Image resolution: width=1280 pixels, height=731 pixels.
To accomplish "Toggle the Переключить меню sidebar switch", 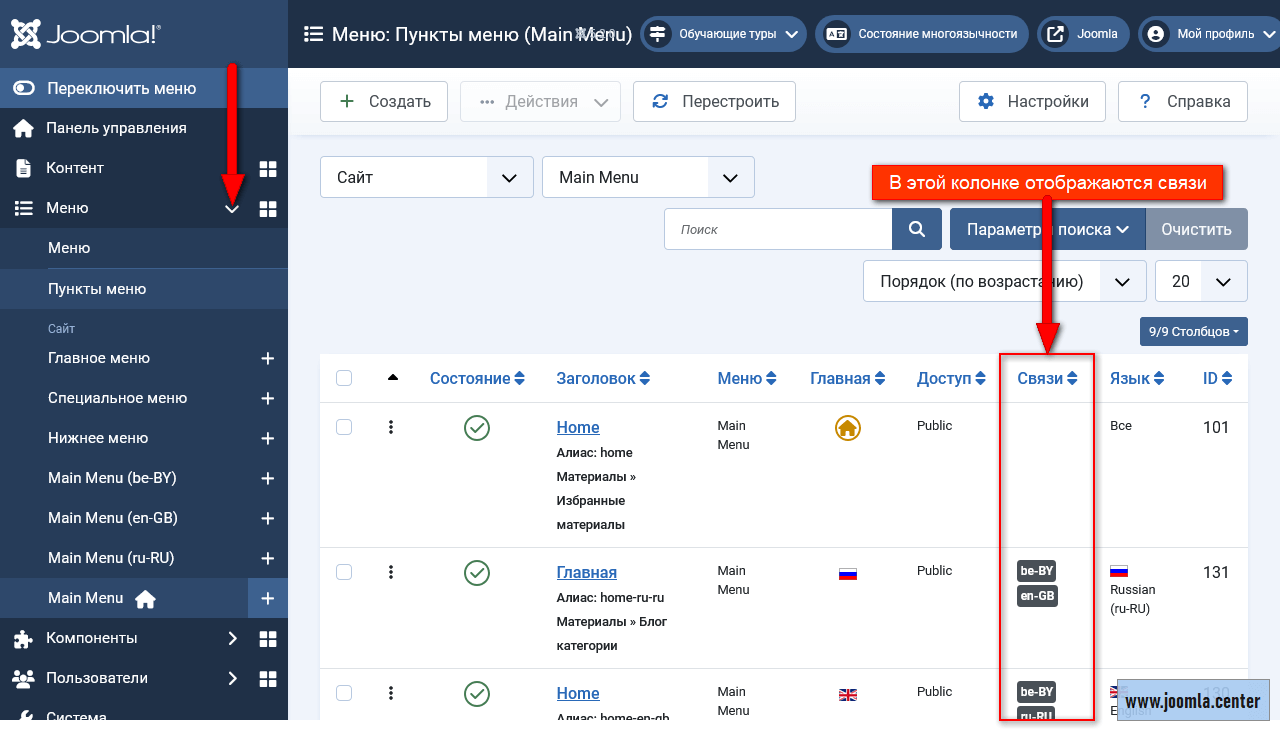I will pyautogui.click(x=24, y=88).
